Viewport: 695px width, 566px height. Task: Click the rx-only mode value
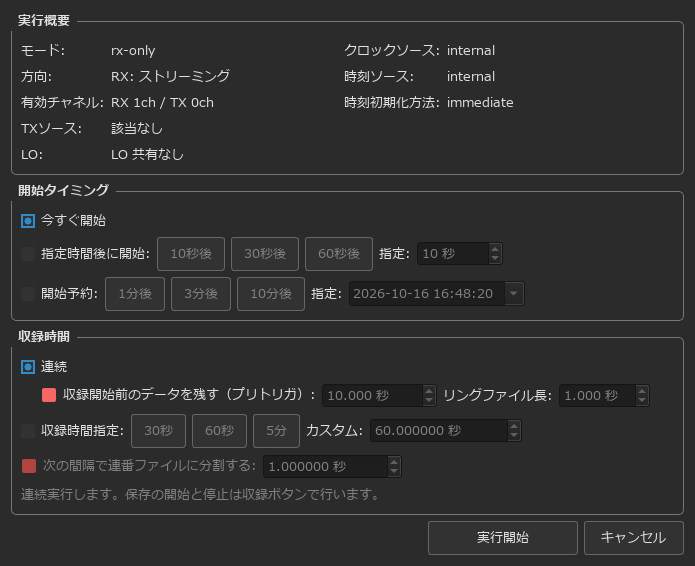[133, 51]
